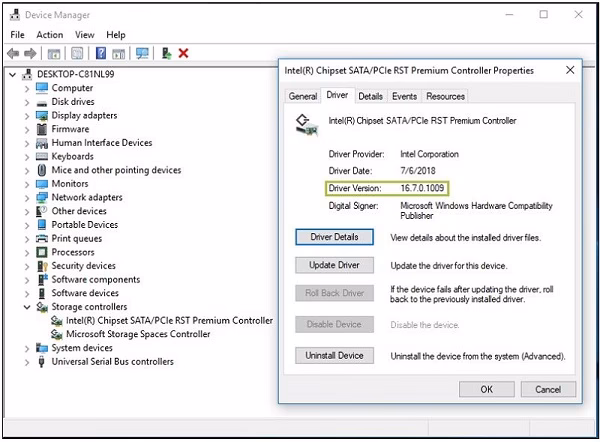Select the Intel(R) Chipset SATA/PCIe RST Premium Controller item in the tree

(170, 320)
